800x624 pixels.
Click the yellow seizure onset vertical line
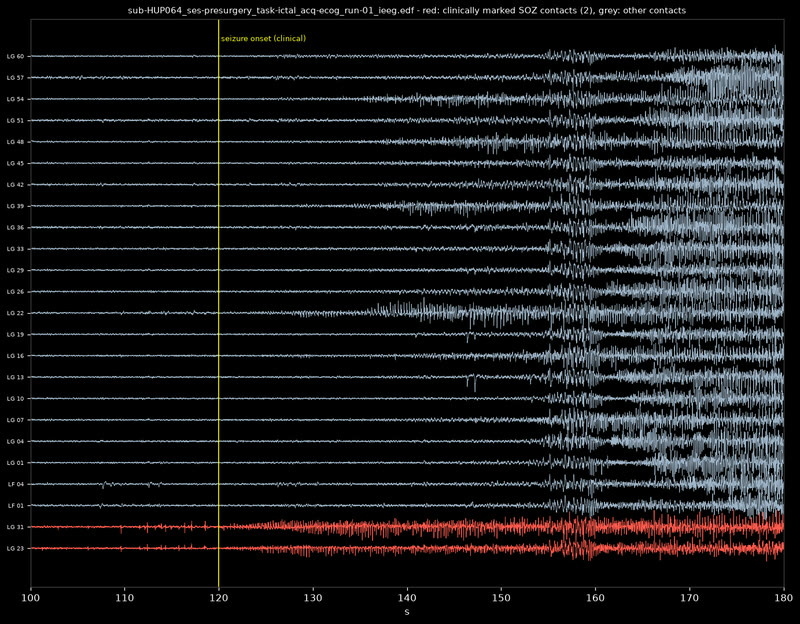click(218, 304)
